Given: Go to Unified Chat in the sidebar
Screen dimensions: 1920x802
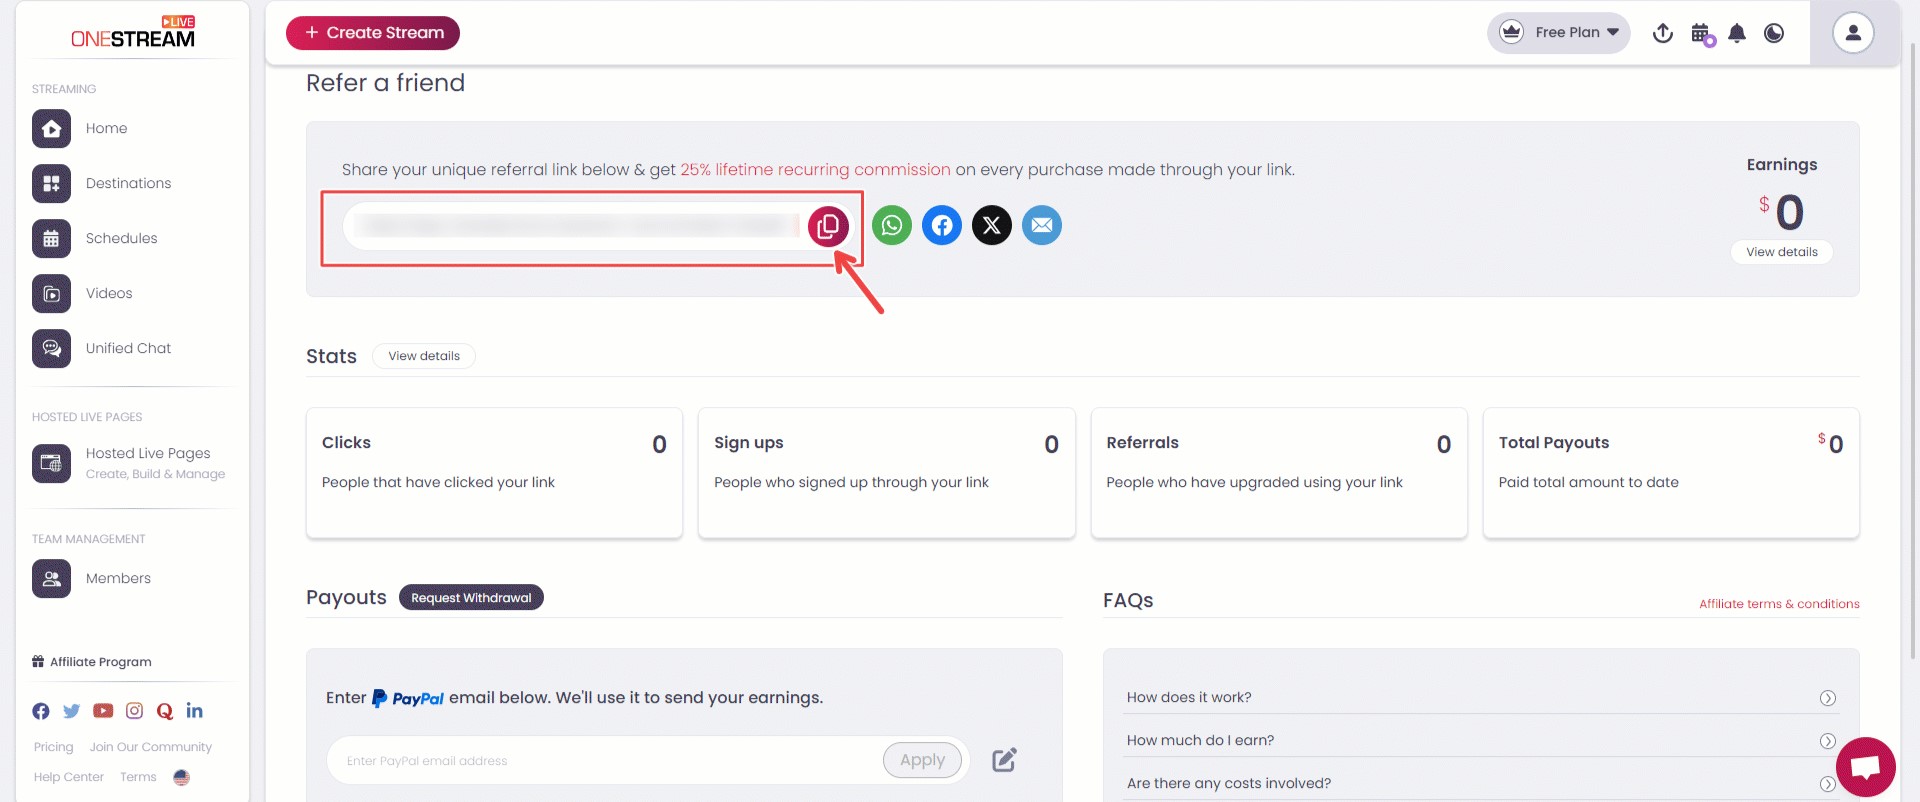Looking at the screenshot, I should (128, 348).
